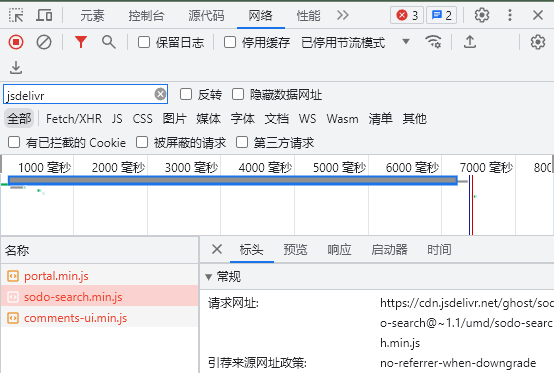554x373 pixels.
Task: Show more DevTools tabs chevron
Action: (343, 15)
